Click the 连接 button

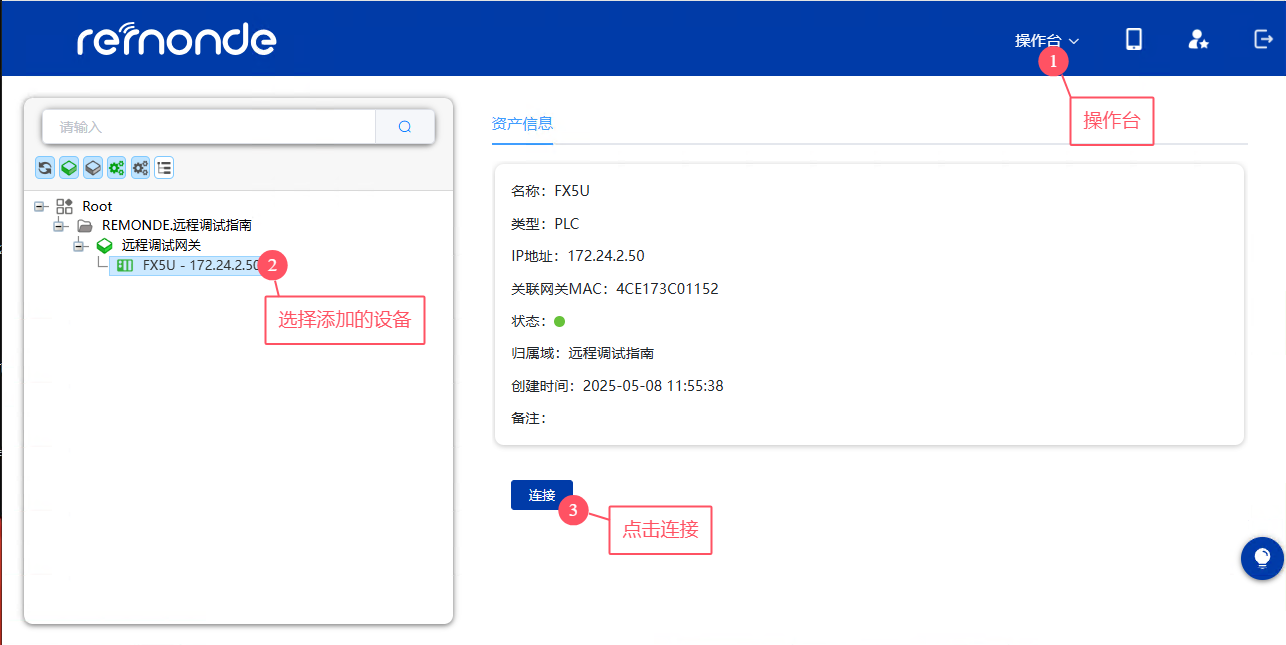[542, 495]
